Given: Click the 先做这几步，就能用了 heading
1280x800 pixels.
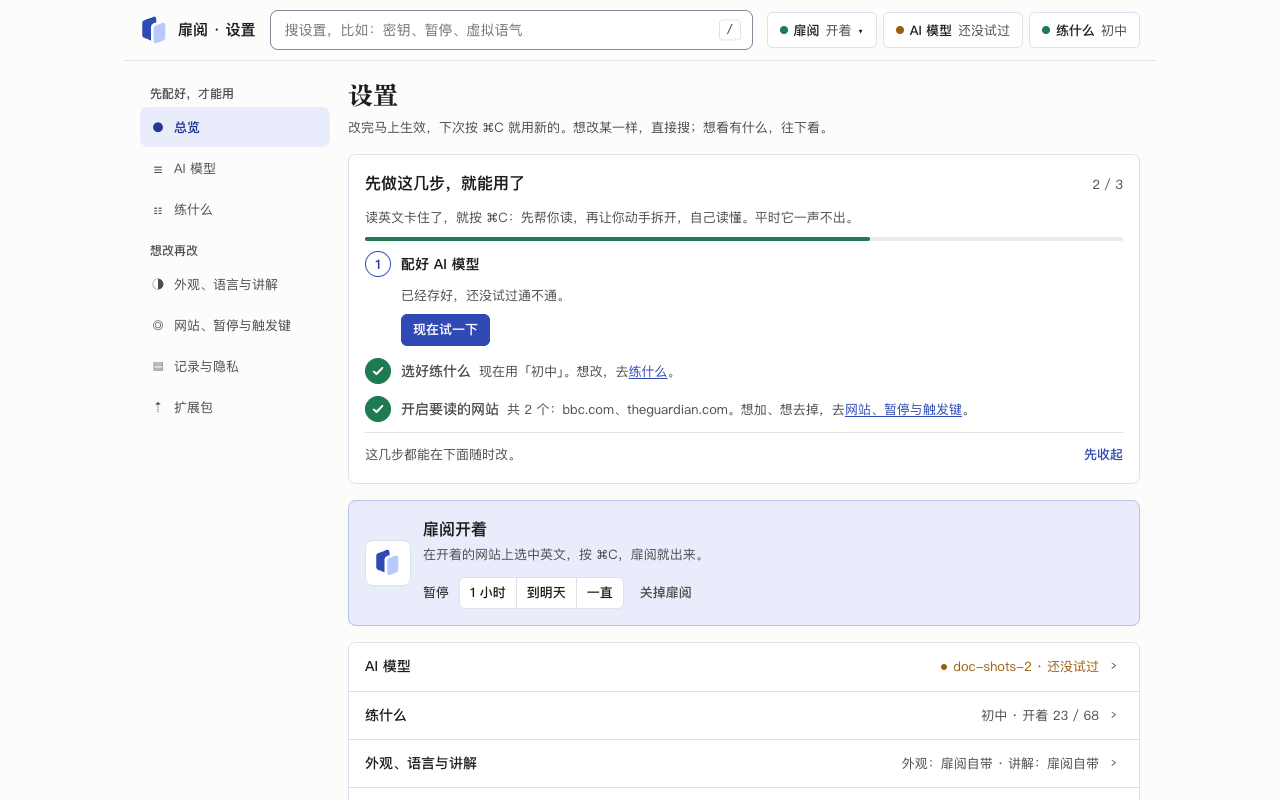Looking at the screenshot, I should click(x=445, y=184).
